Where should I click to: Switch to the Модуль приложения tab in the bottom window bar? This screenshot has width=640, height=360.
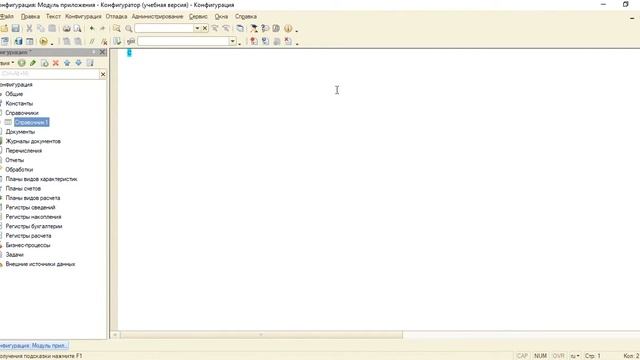pos(33,345)
